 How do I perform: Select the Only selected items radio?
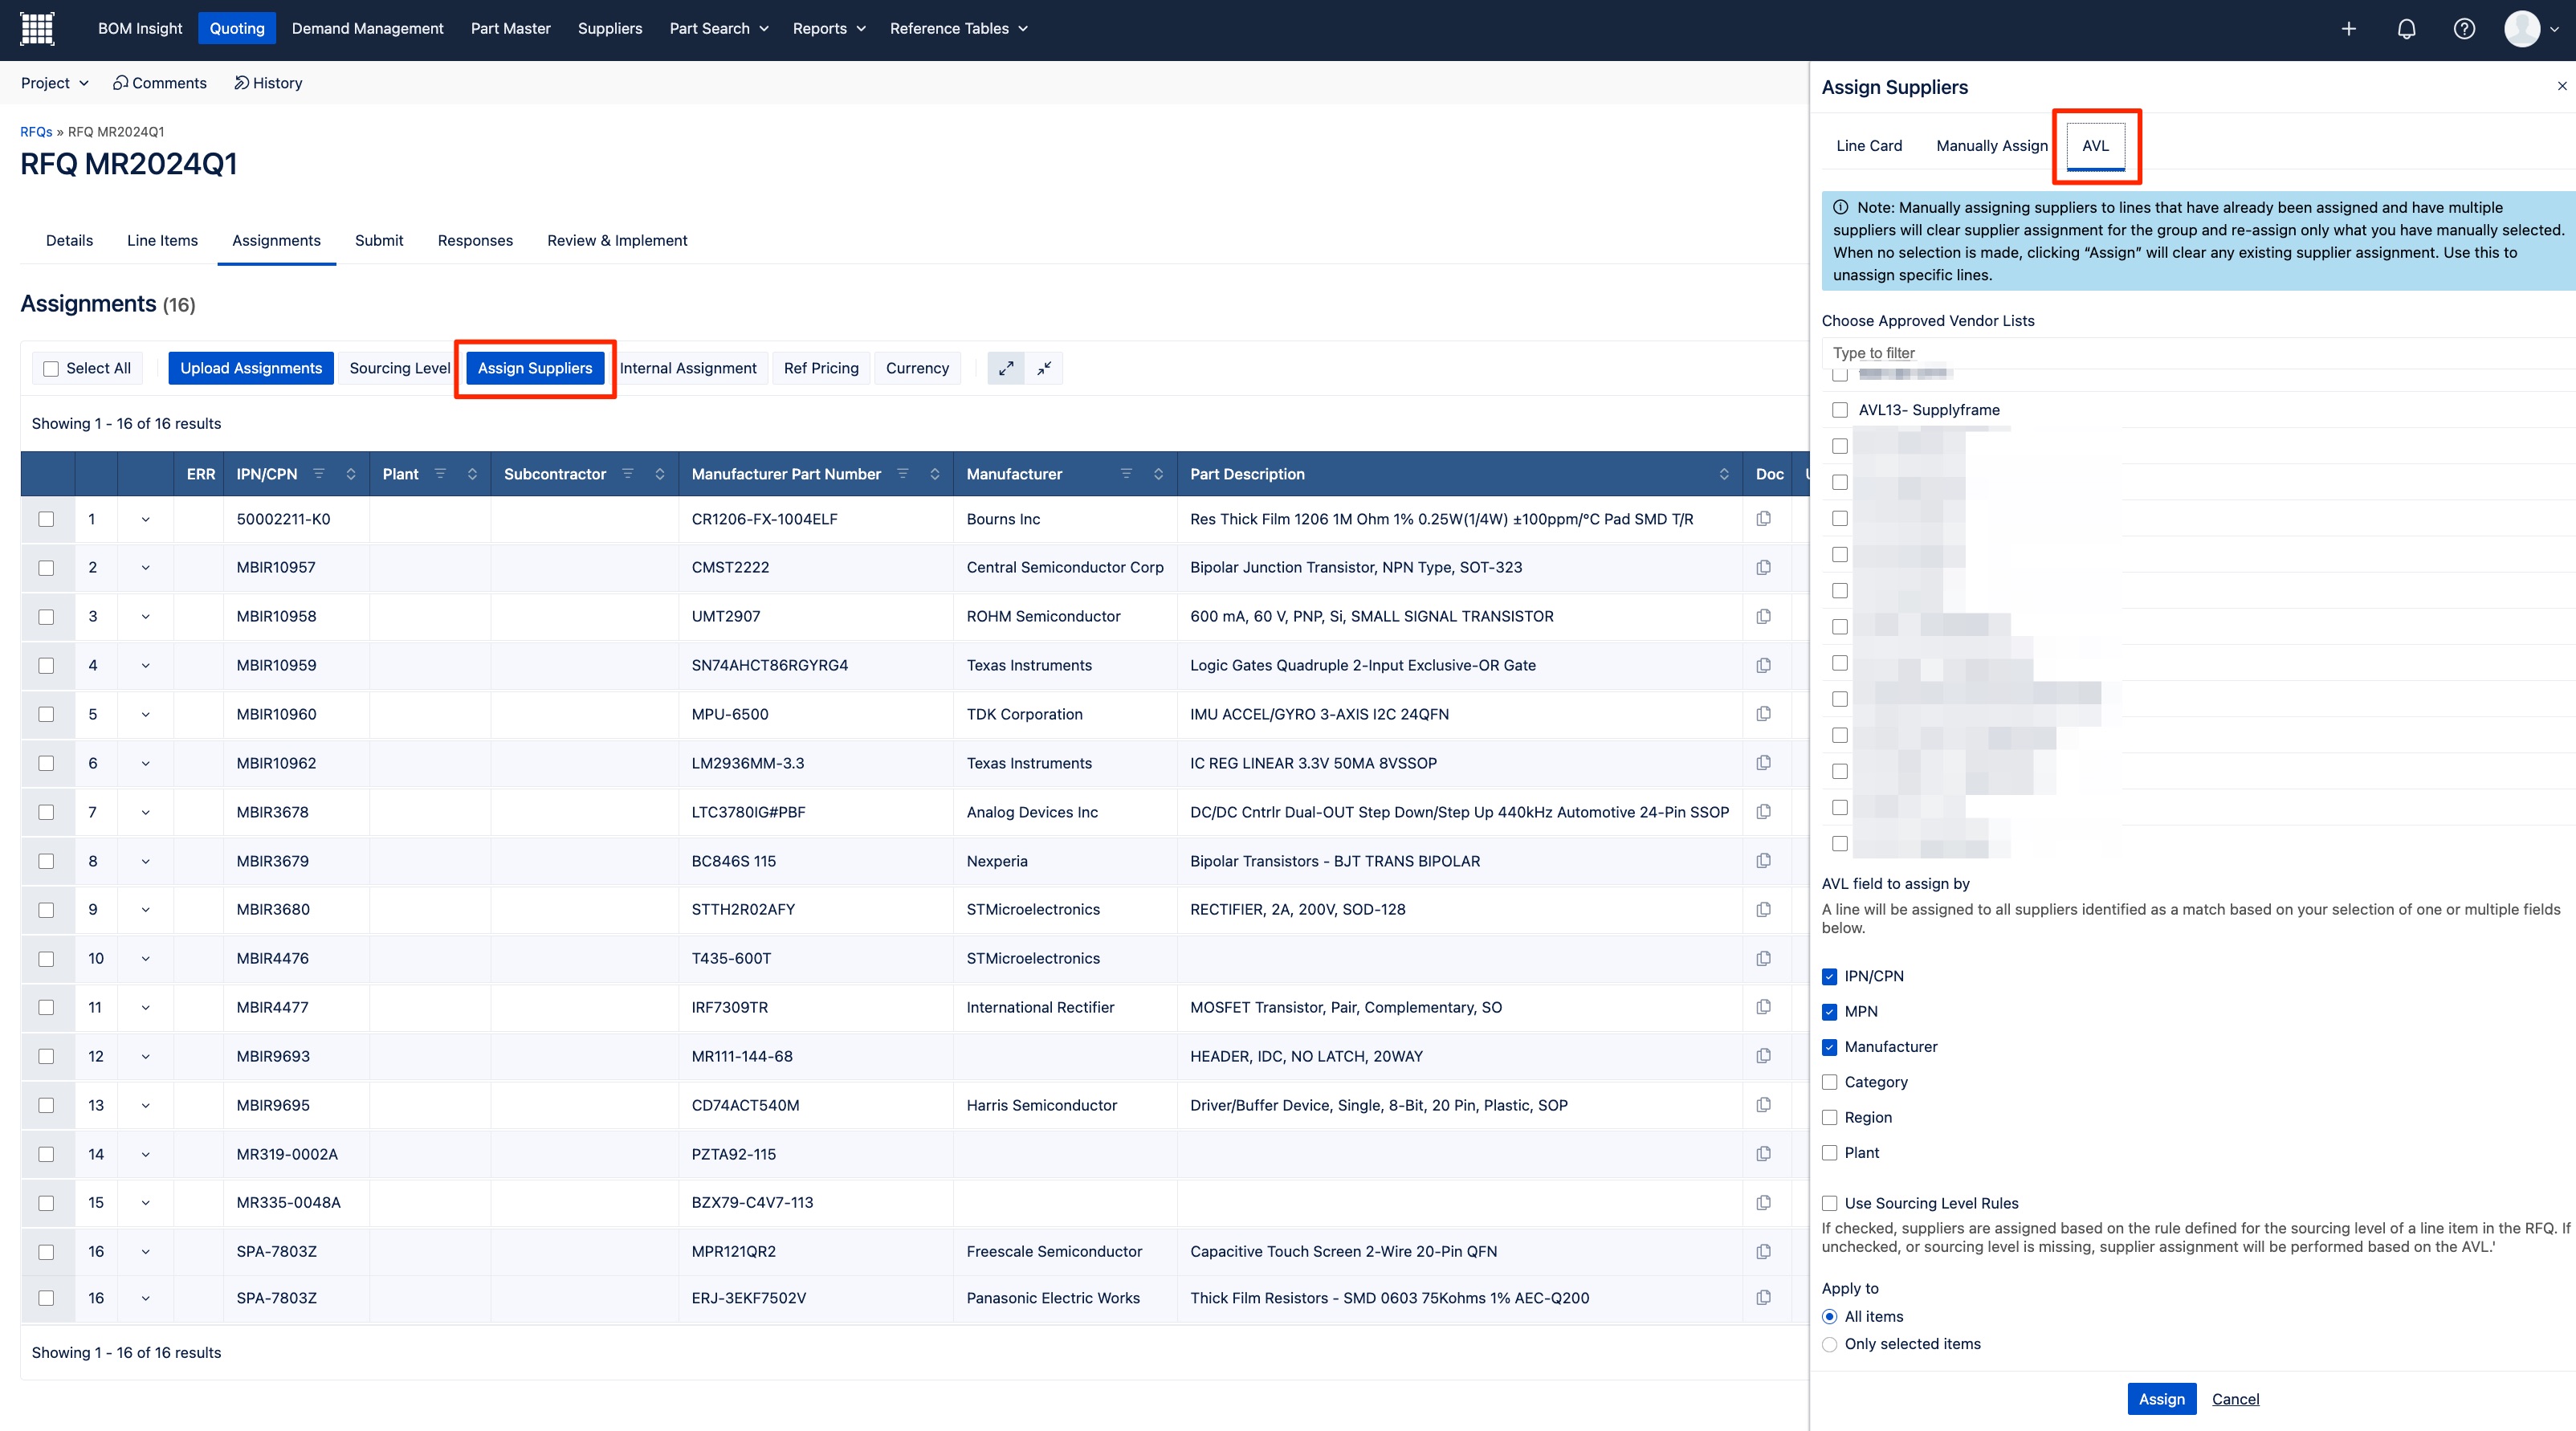(1830, 1344)
